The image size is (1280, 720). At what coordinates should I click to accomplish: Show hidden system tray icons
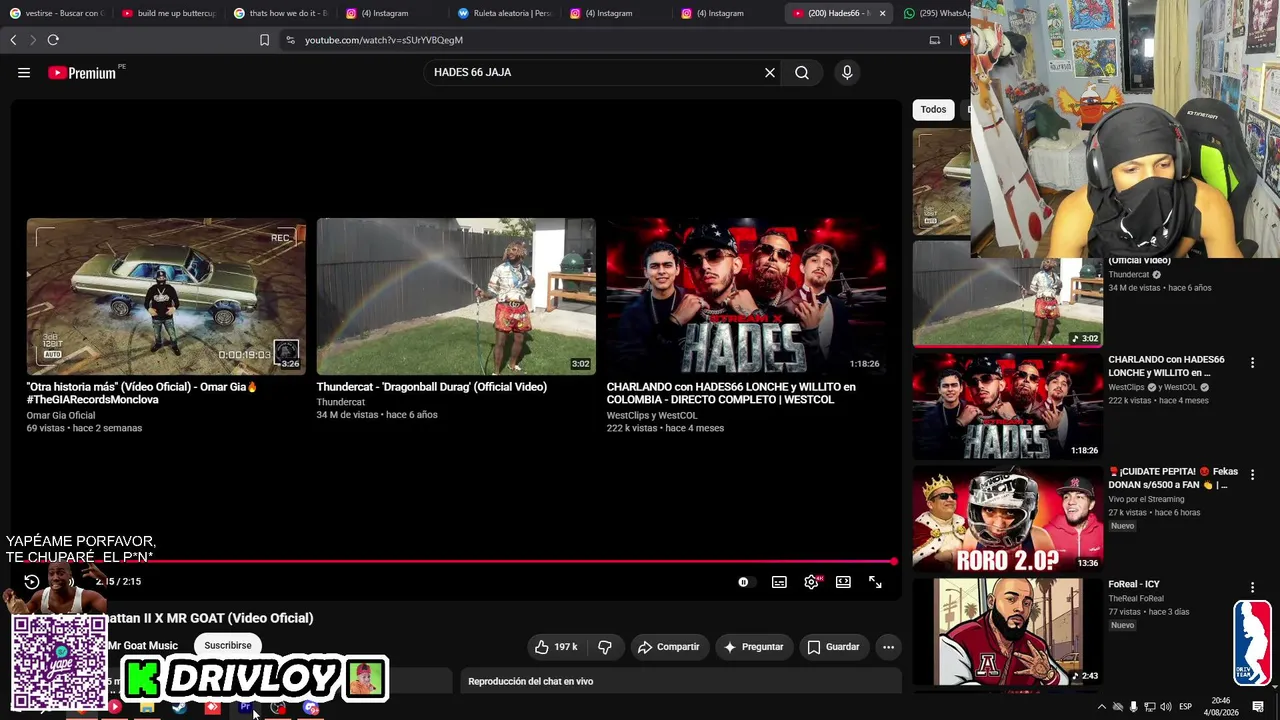(x=1102, y=707)
